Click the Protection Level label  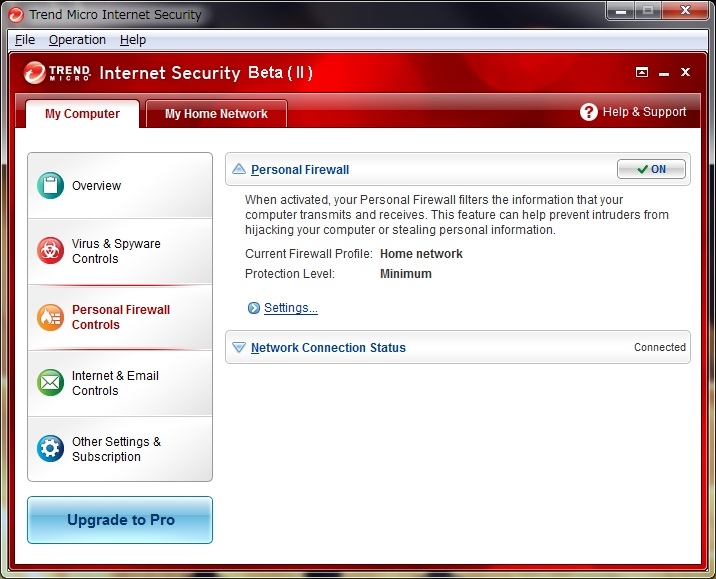290,274
